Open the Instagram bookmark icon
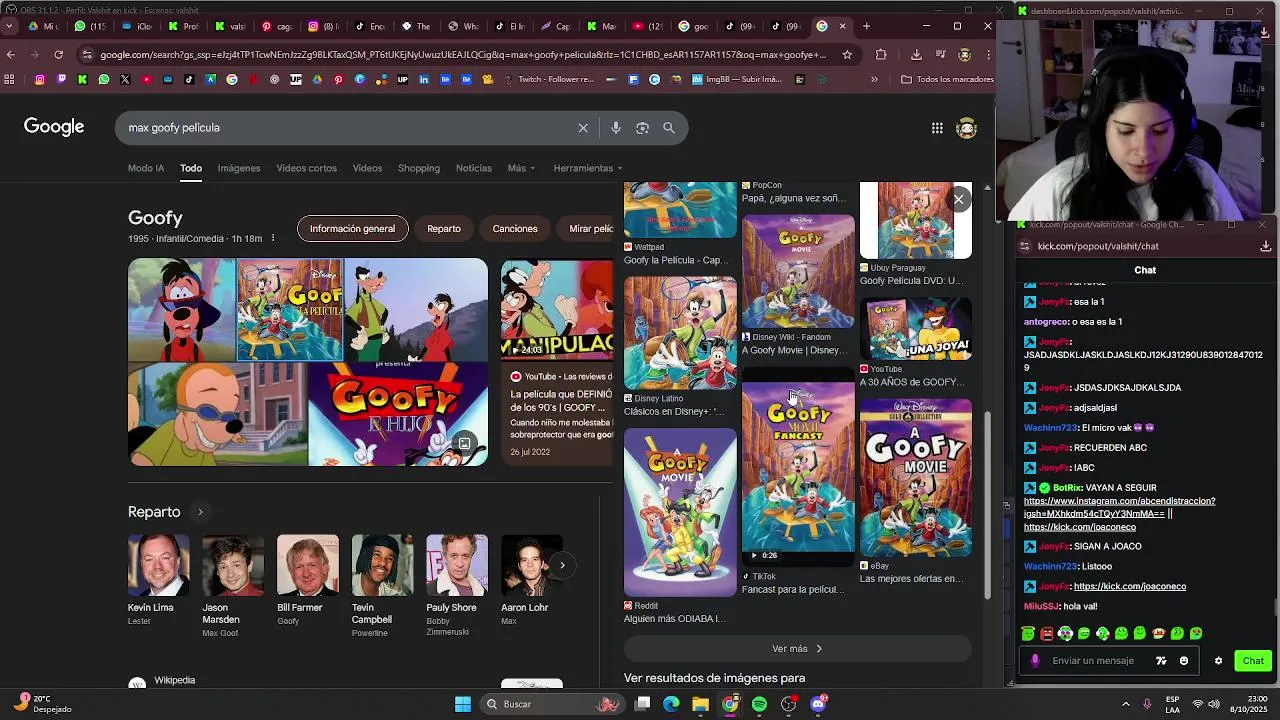This screenshot has width=1280, height=720. tap(40, 79)
